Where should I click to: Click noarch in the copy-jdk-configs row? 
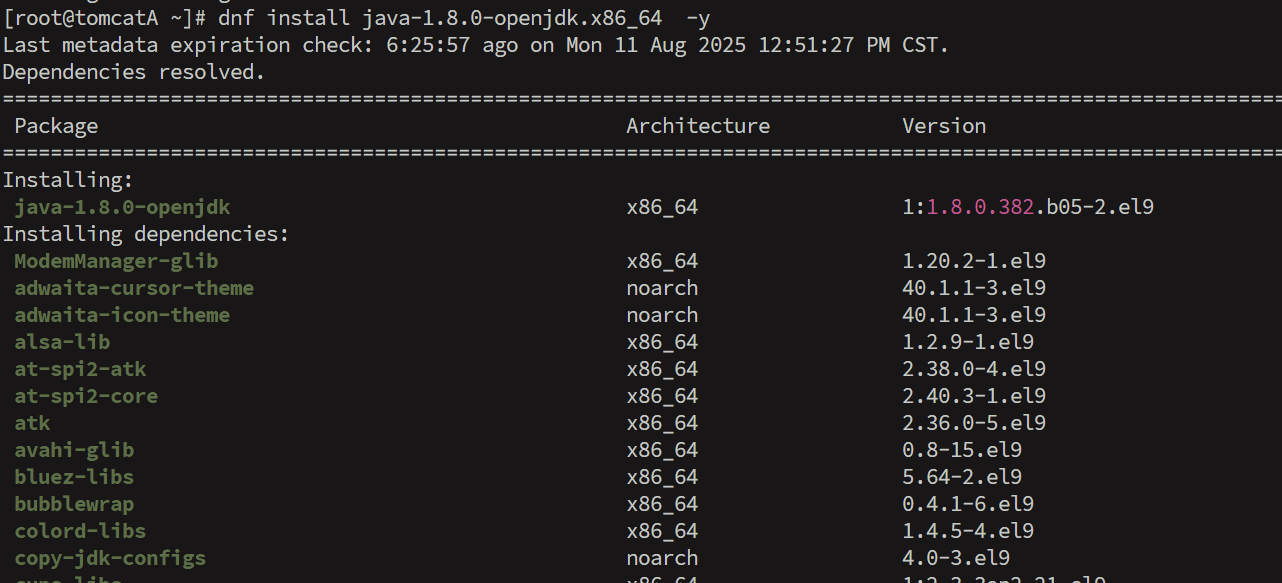pos(662,558)
